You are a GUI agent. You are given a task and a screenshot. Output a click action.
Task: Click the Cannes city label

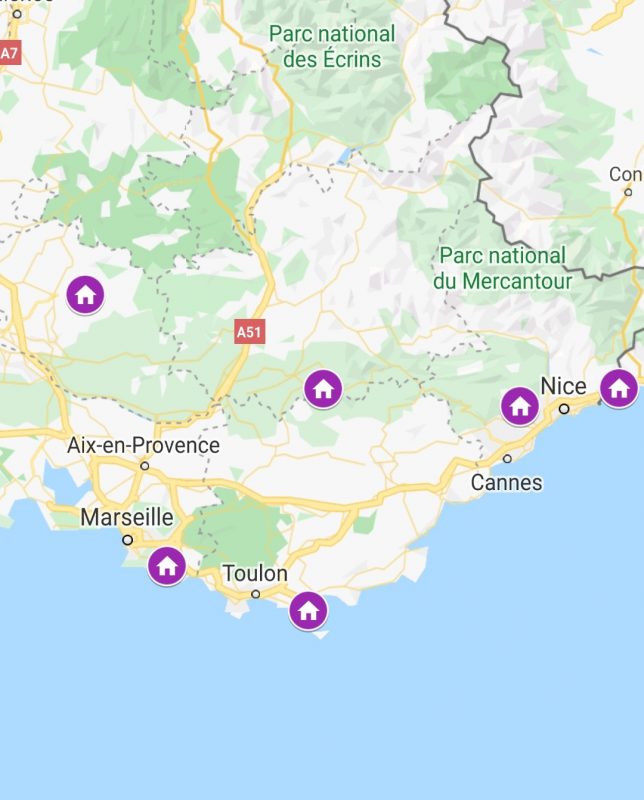click(x=506, y=483)
